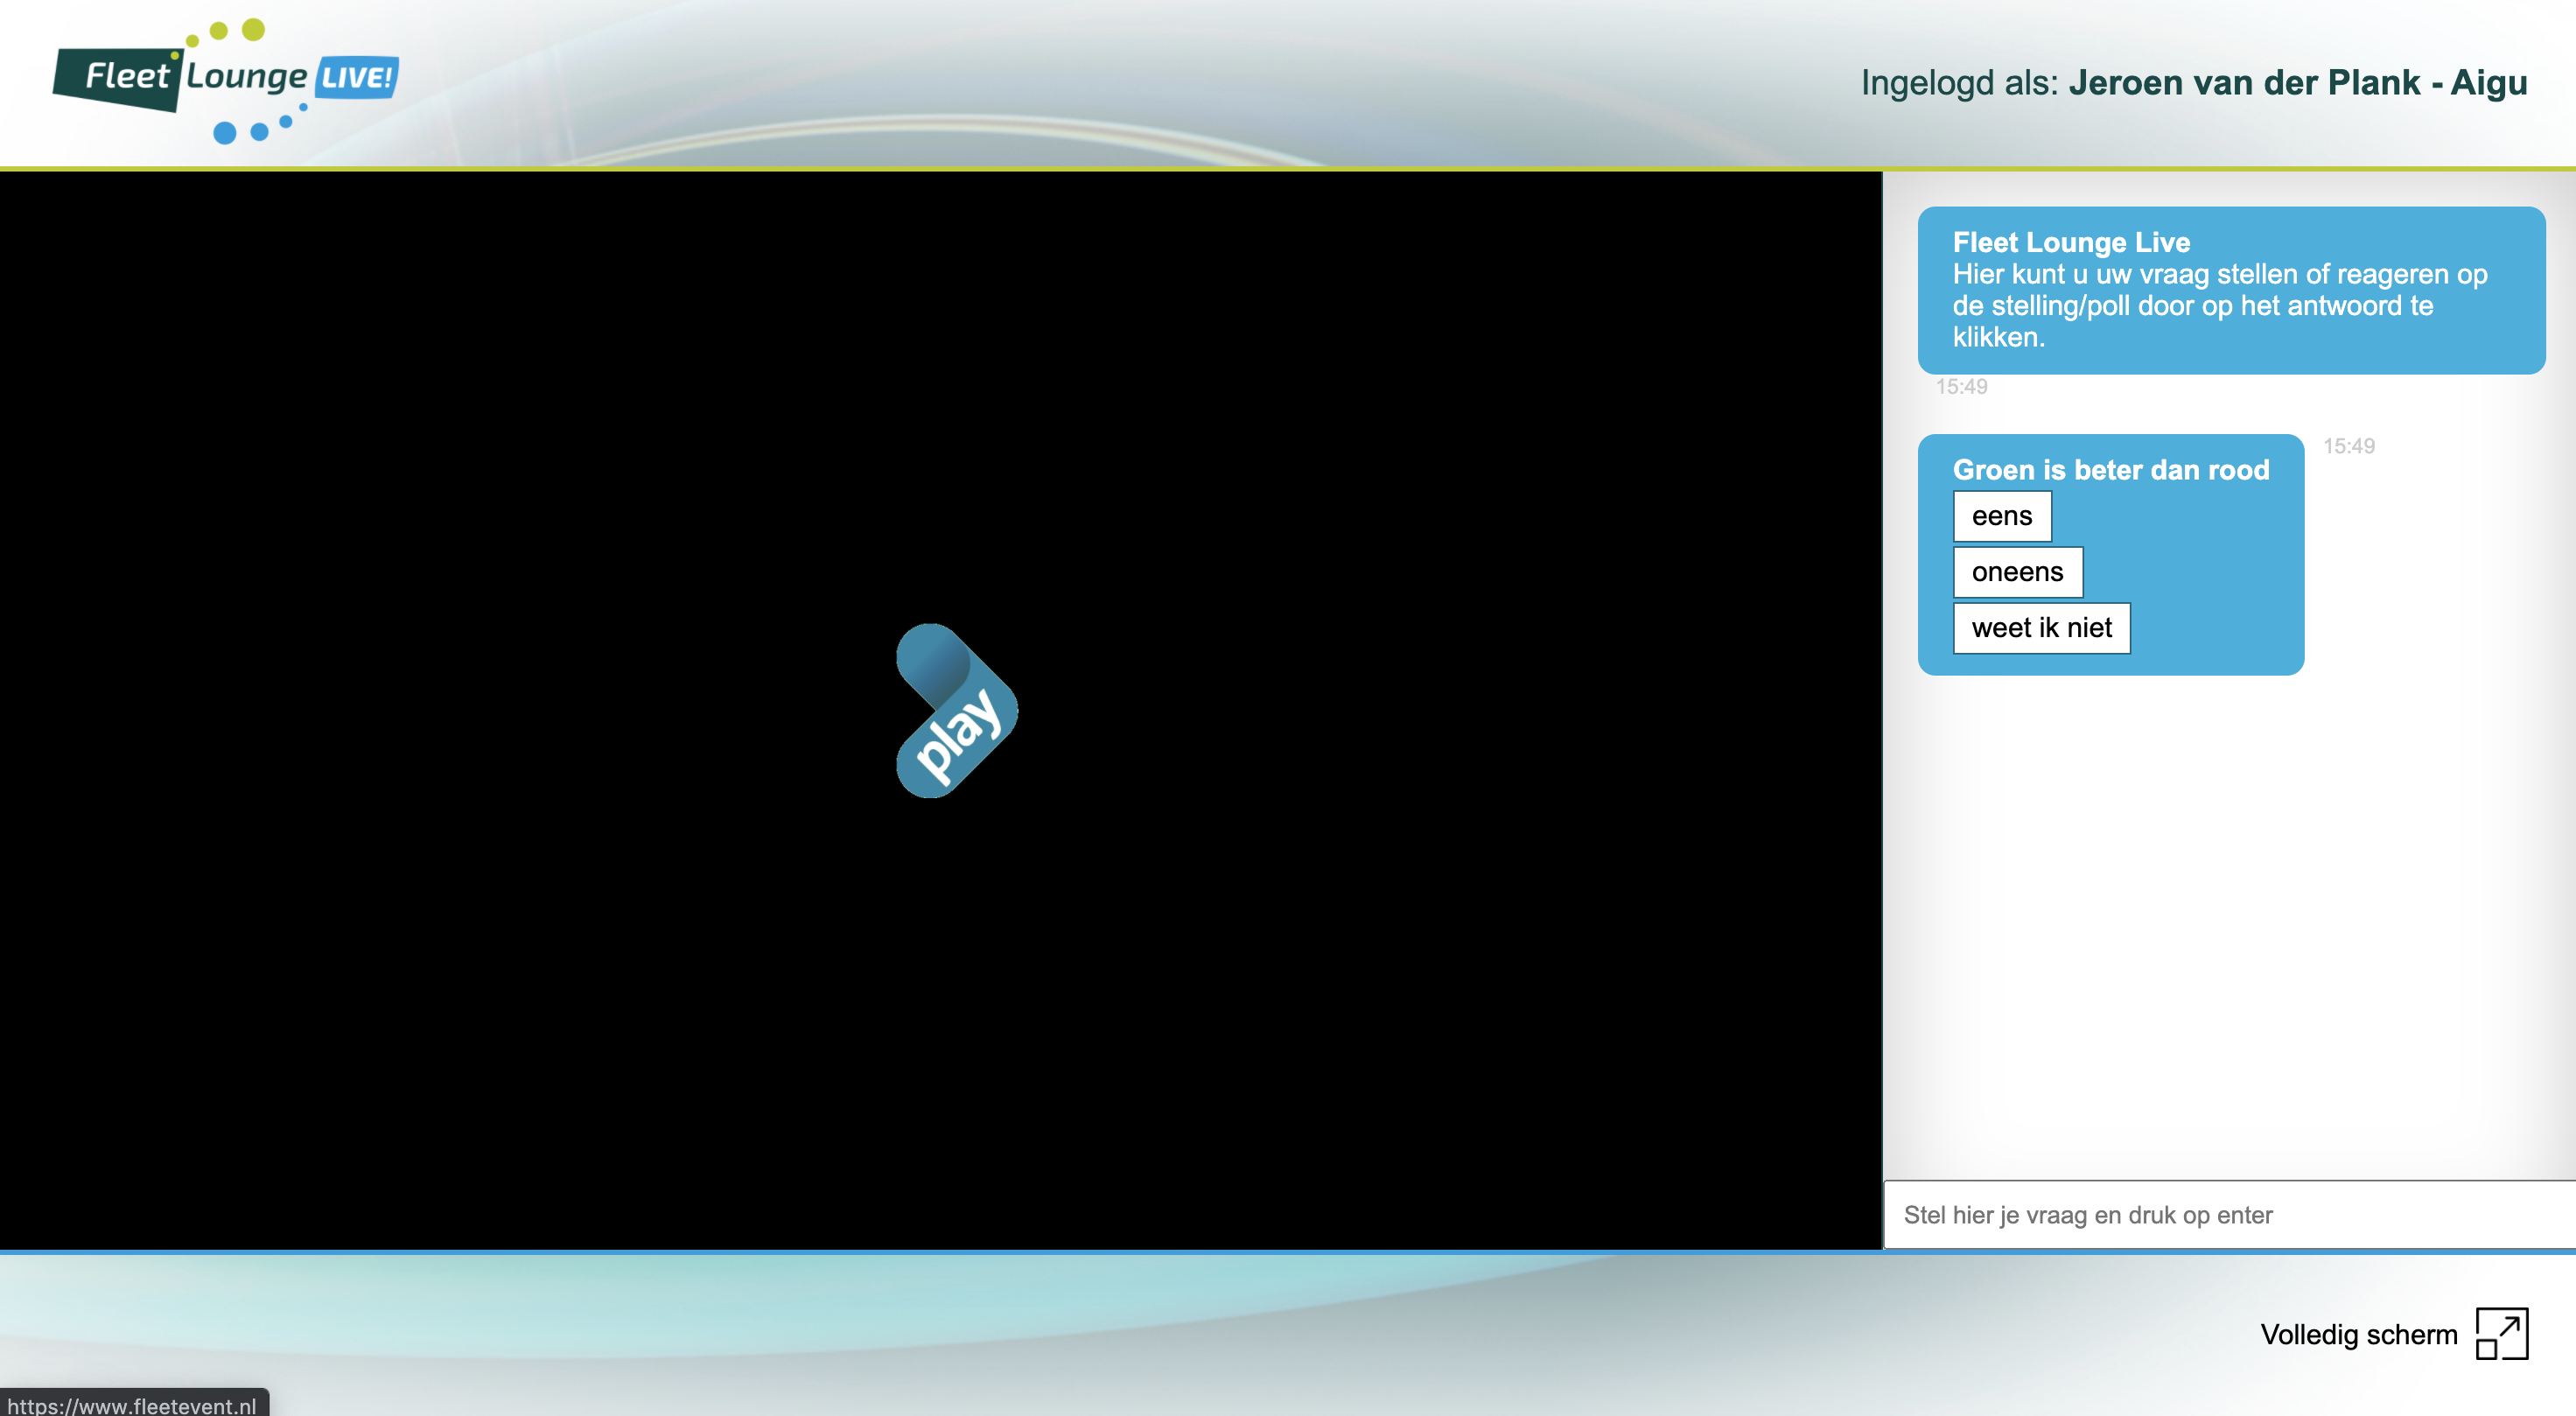Viewport: 2576px width, 1416px height.
Task: Start the video with the play icon
Action: pos(957,710)
